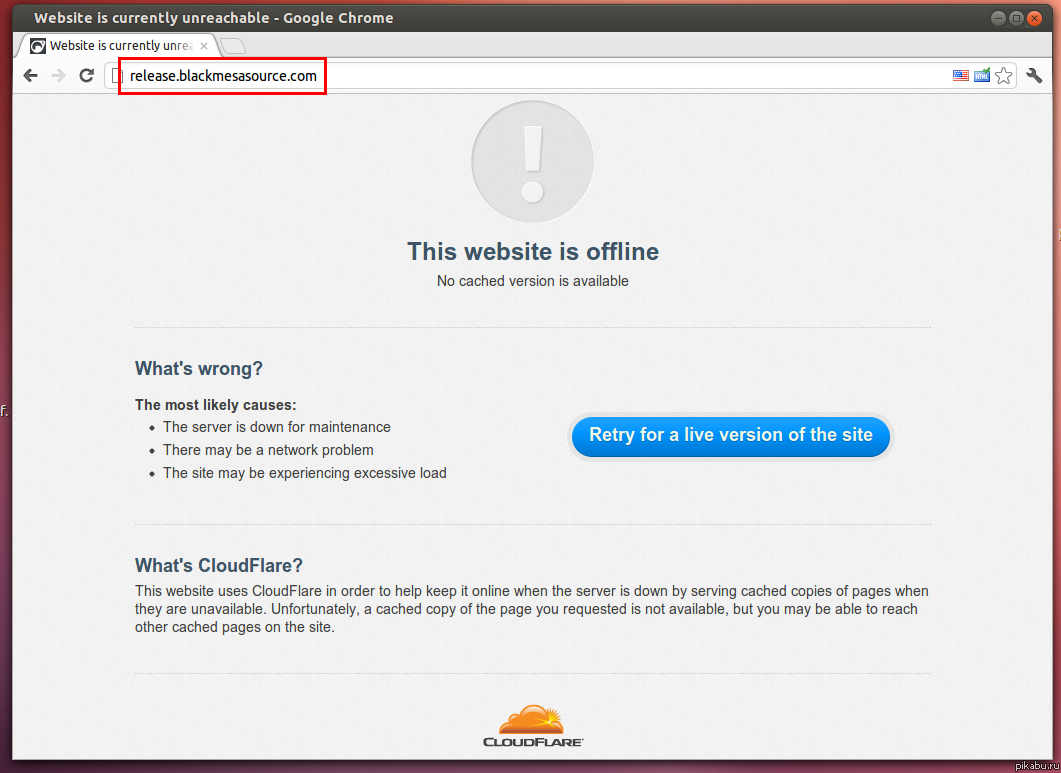Click the window title bar text

click(214, 18)
